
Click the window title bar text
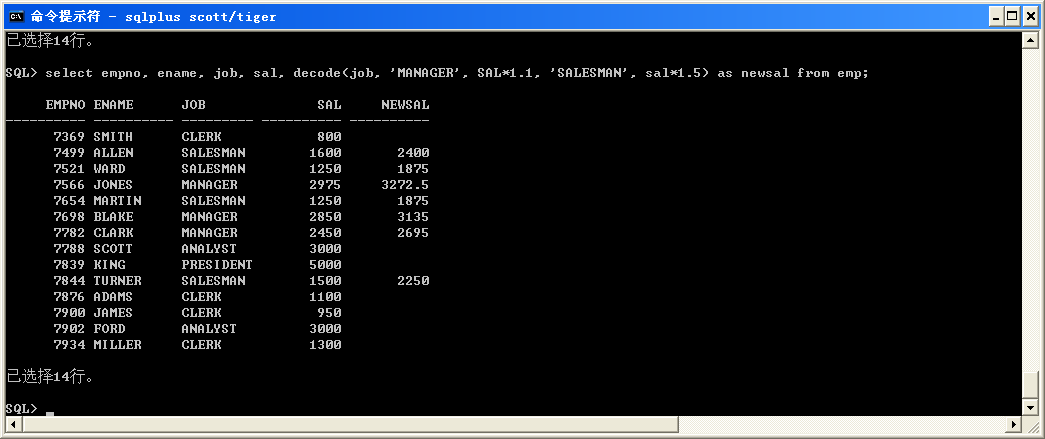[152, 16]
